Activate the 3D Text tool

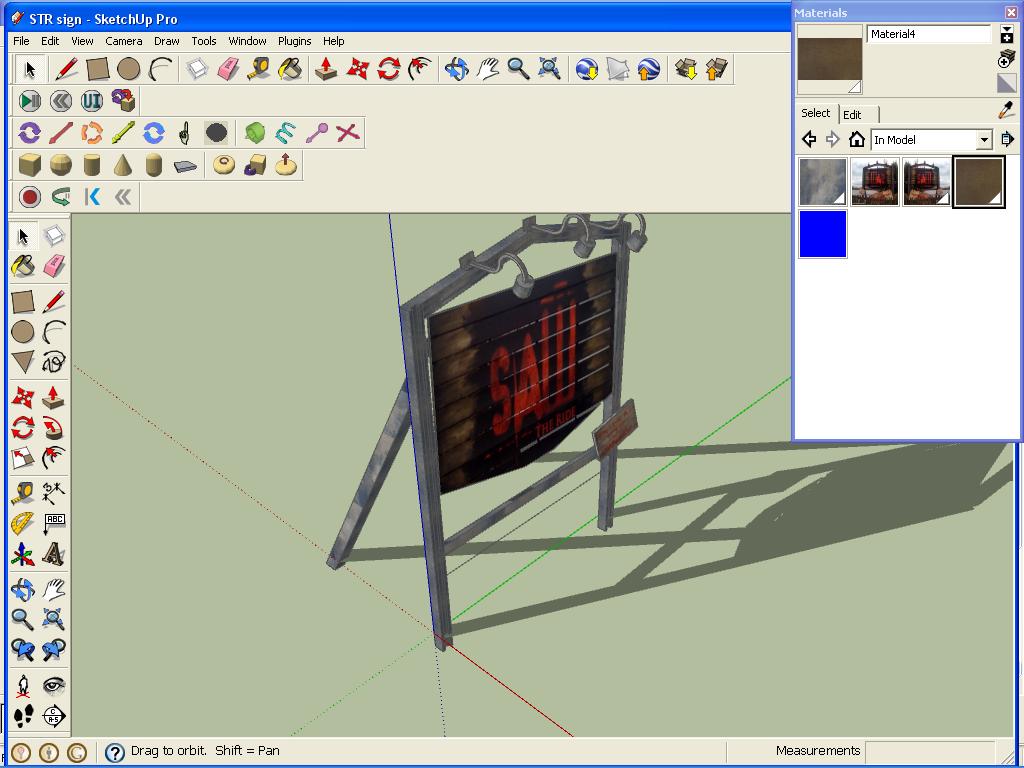[x=54, y=554]
